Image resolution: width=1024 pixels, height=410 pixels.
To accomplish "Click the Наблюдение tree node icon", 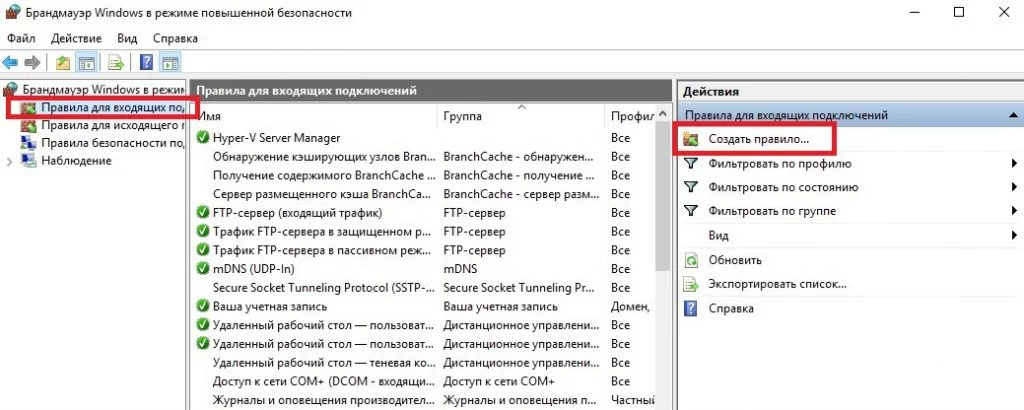I will 28,161.
